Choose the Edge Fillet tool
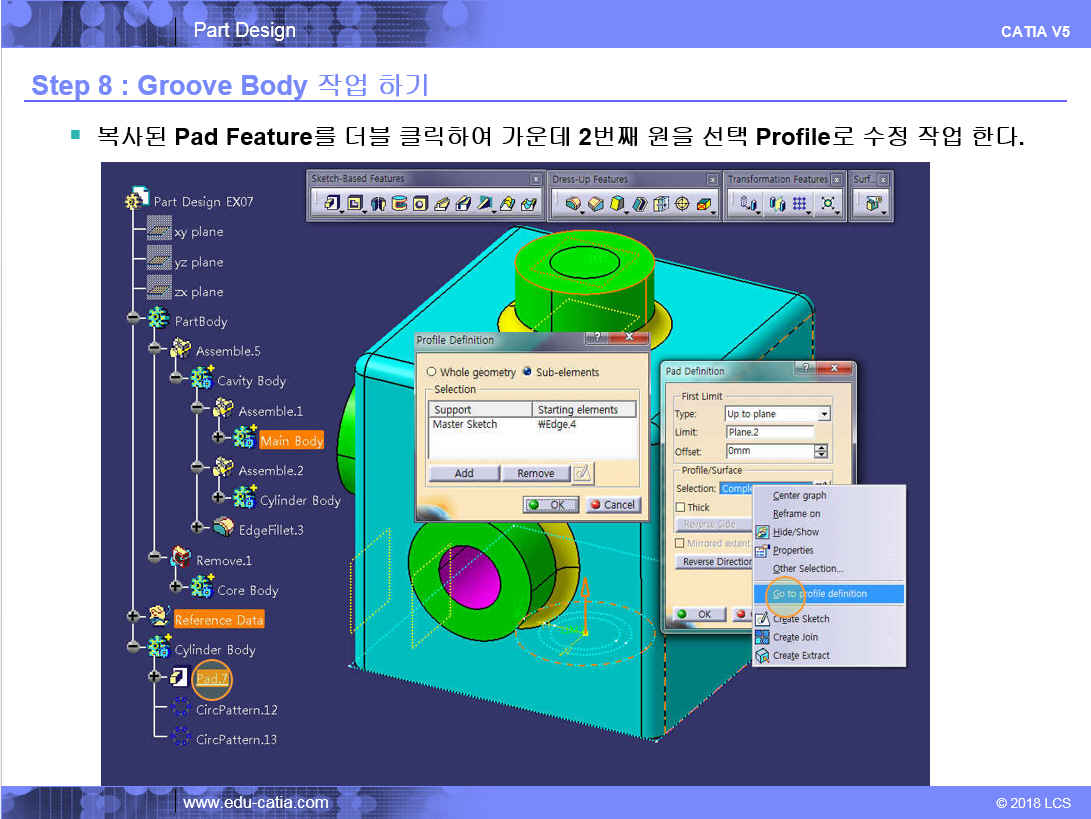Image resolution: width=1091 pixels, height=819 pixels. coord(573,204)
